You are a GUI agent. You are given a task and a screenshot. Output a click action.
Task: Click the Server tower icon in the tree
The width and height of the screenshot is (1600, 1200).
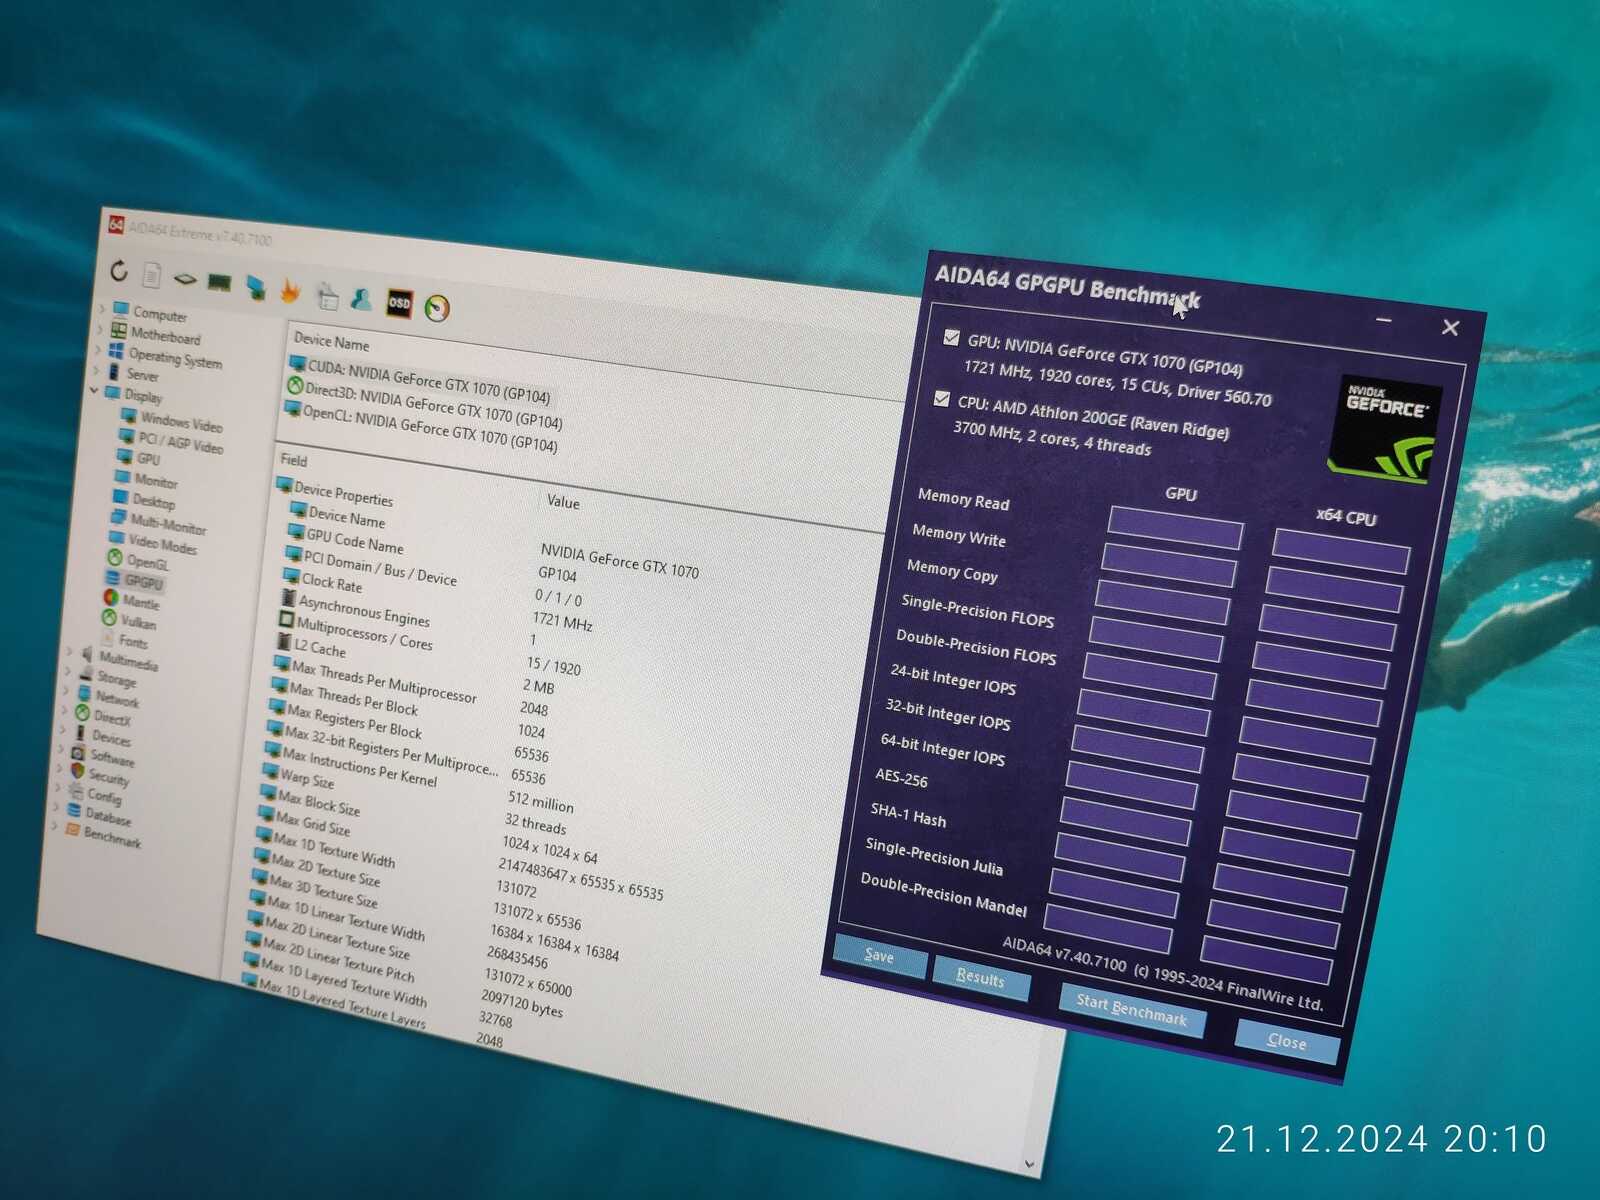114,371
